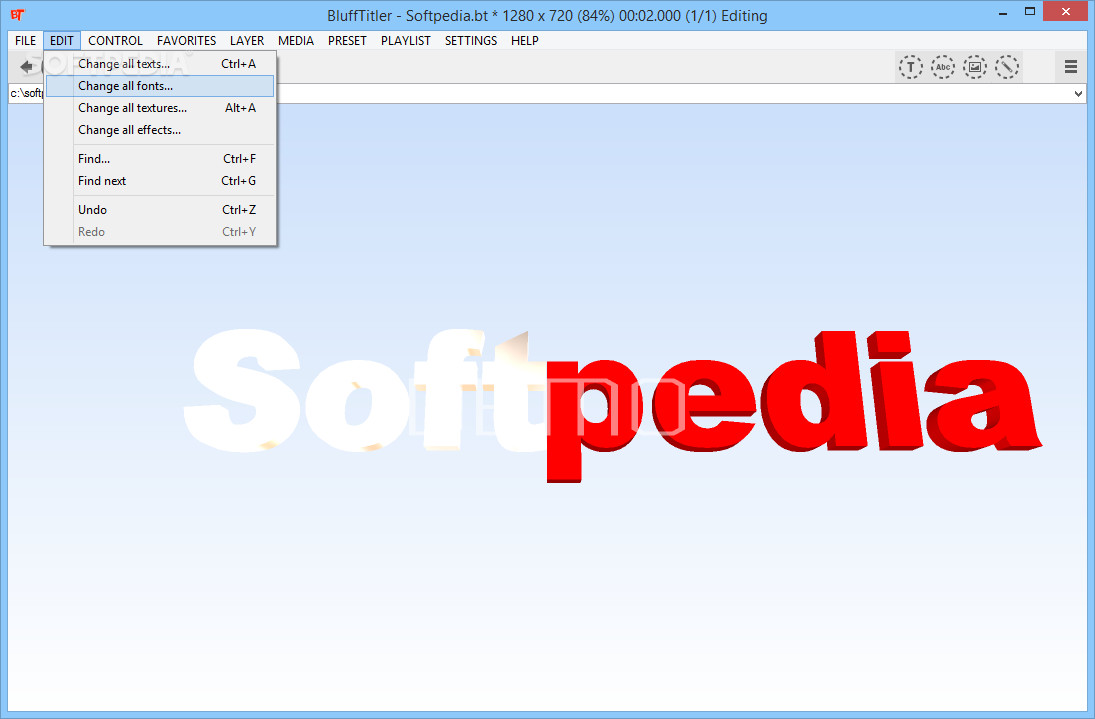This screenshot has height=719, width=1095.
Task: Click the Abc dashed circle icon
Action: coord(943,67)
